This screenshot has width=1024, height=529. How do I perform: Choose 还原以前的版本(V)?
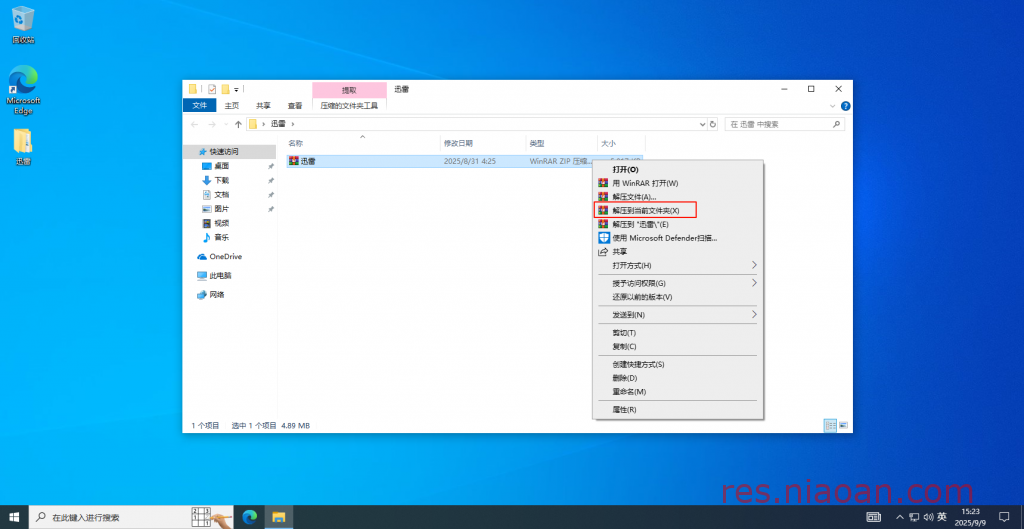point(678,297)
